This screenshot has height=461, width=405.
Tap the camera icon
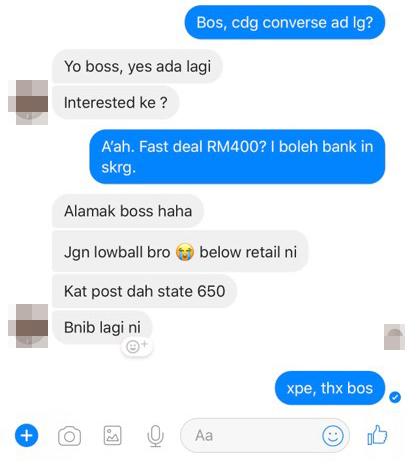[x=69, y=436]
